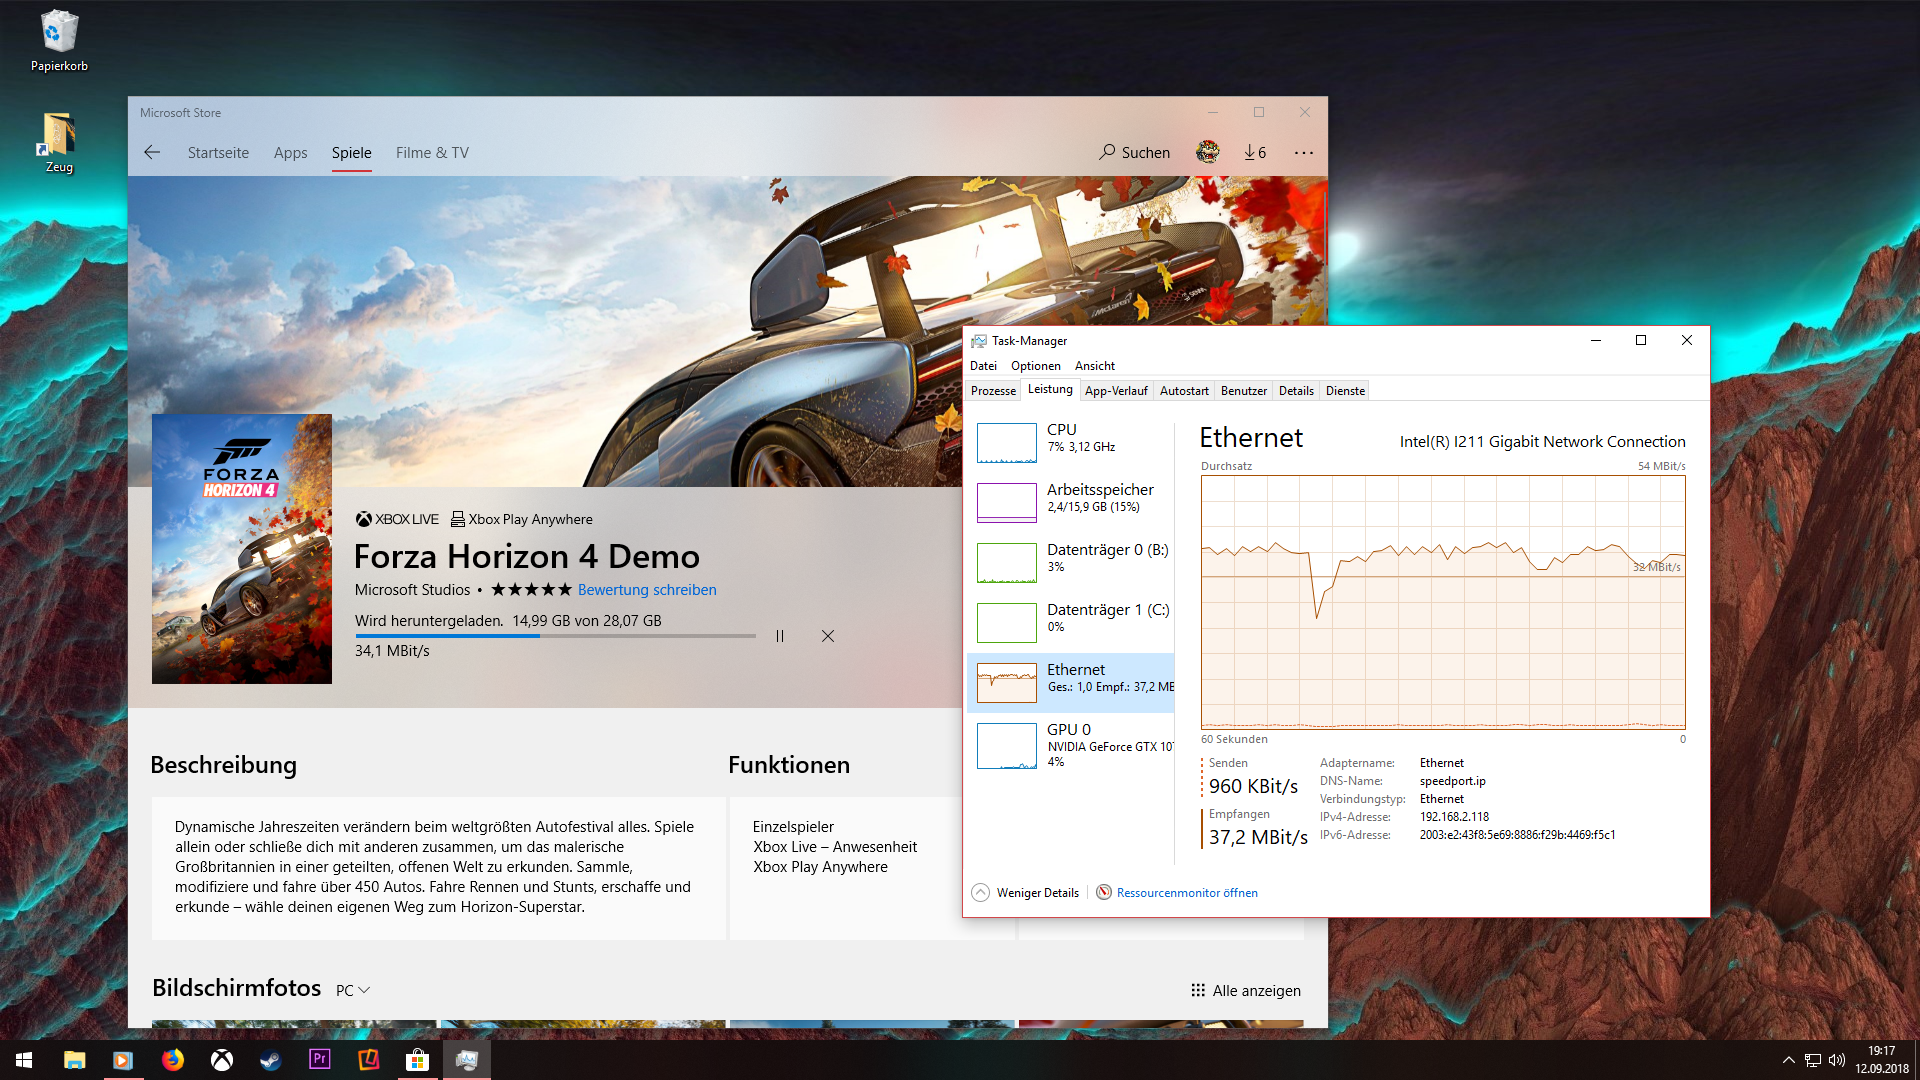This screenshot has height=1080, width=1920.
Task: Open the user account avatar
Action: tap(1208, 152)
